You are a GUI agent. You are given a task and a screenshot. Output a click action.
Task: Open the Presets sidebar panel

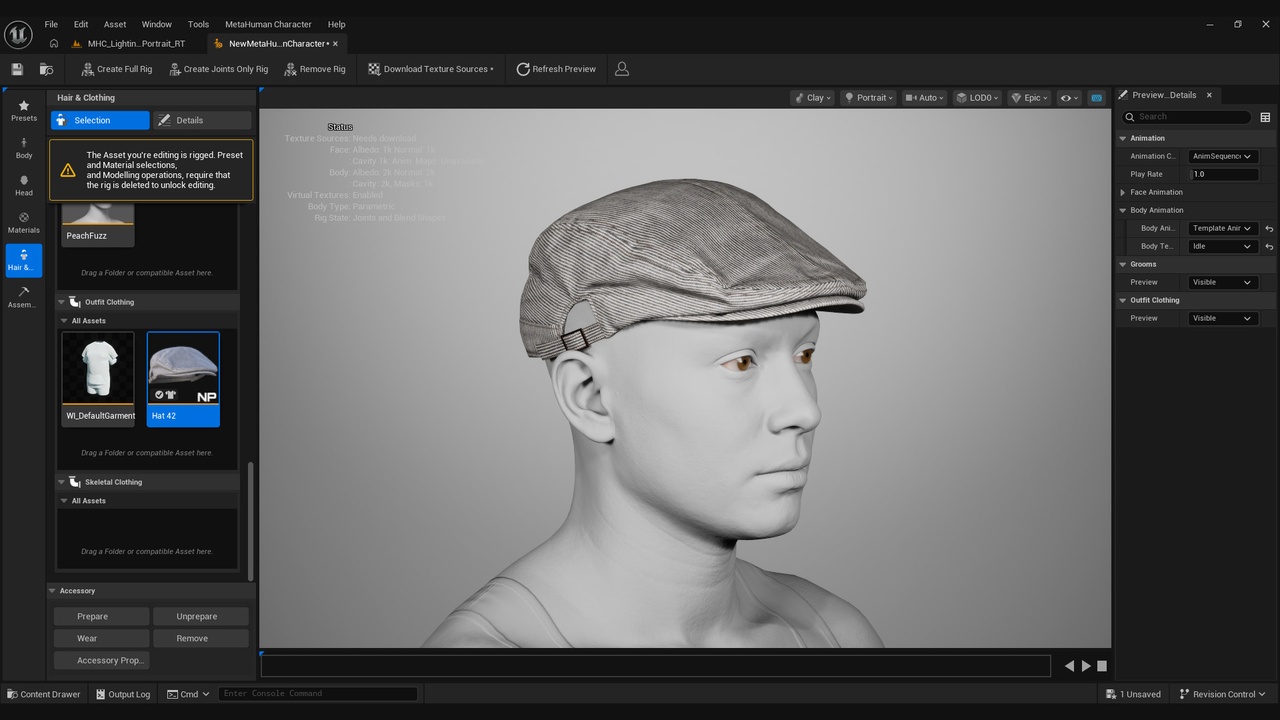[x=24, y=110]
